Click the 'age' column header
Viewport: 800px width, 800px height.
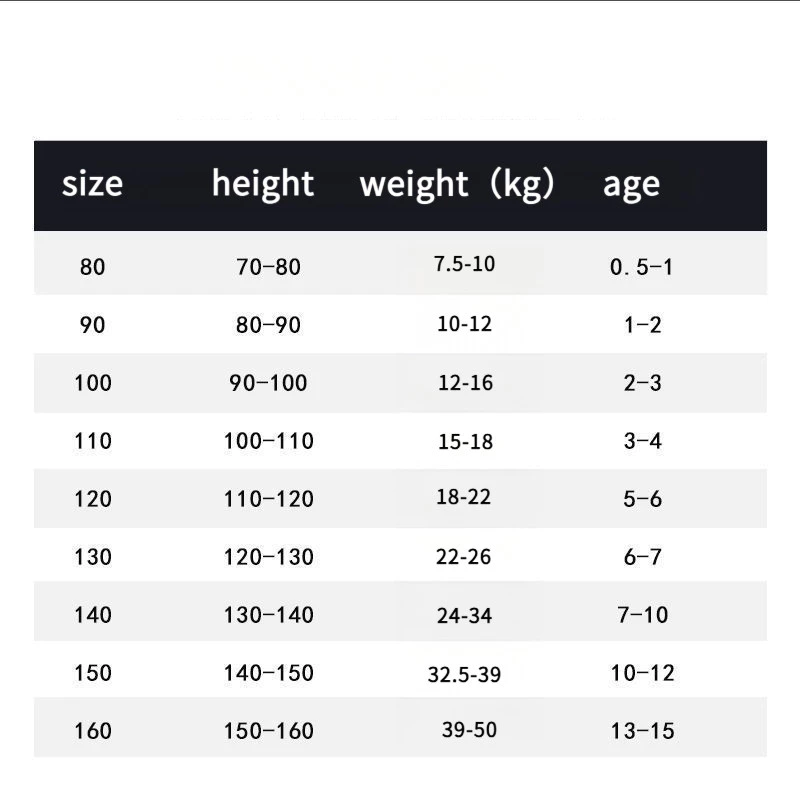pyautogui.click(x=631, y=186)
